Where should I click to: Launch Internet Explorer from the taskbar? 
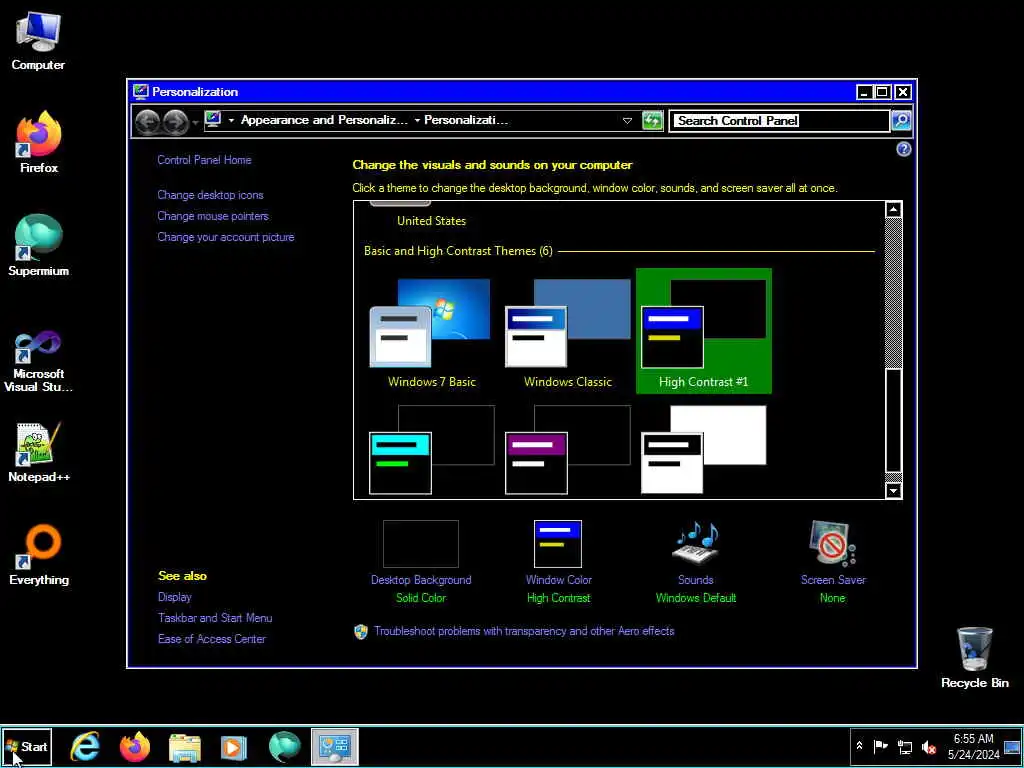point(86,746)
